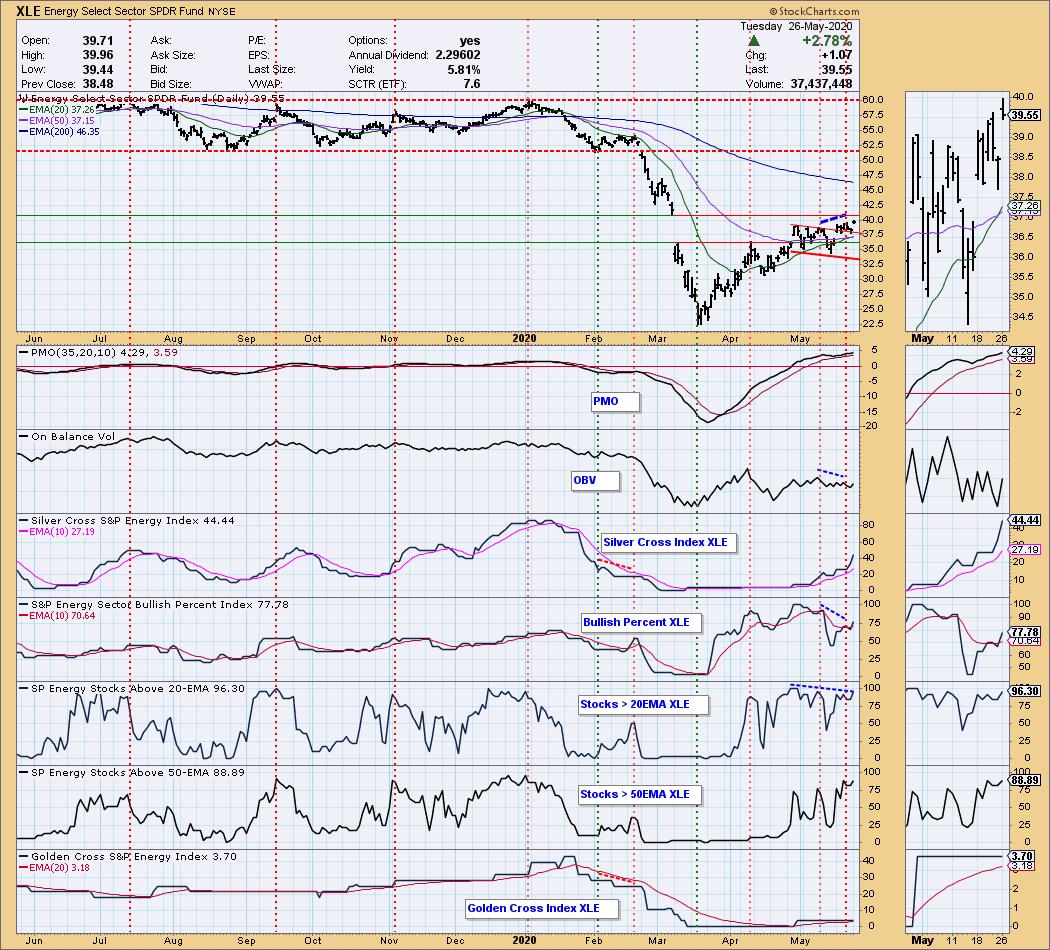Click the 39.55 last price tag

1025,115
